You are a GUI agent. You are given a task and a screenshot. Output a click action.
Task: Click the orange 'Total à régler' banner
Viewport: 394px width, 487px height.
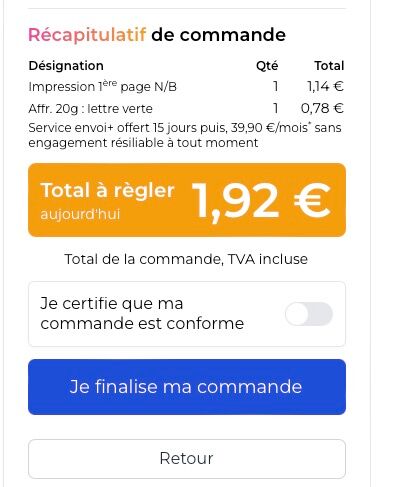pyautogui.click(x=187, y=200)
